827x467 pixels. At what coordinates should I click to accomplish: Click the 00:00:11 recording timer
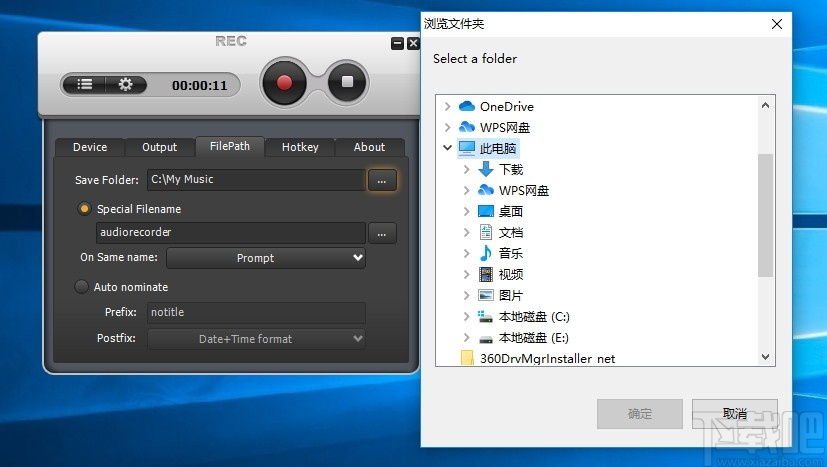[x=199, y=85]
